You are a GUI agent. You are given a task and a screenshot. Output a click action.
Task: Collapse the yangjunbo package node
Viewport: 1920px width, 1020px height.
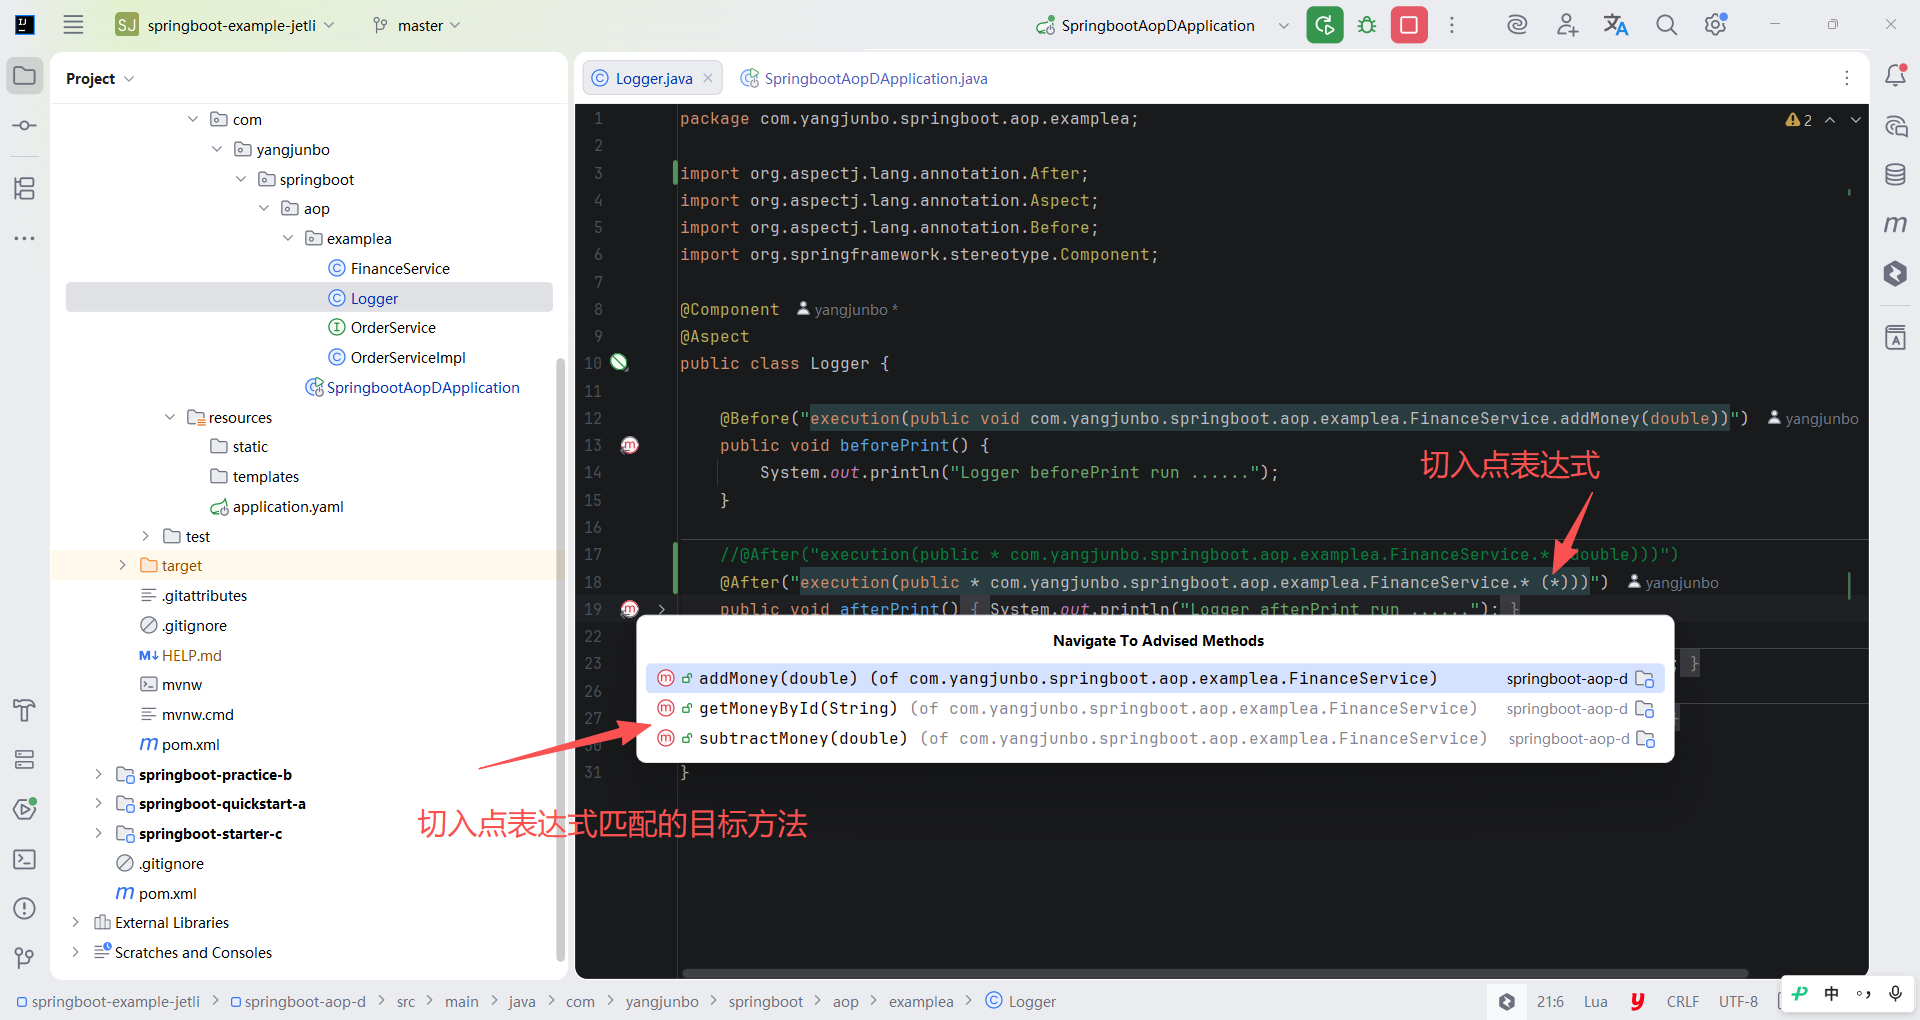pyautogui.click(x=217, y=149)
